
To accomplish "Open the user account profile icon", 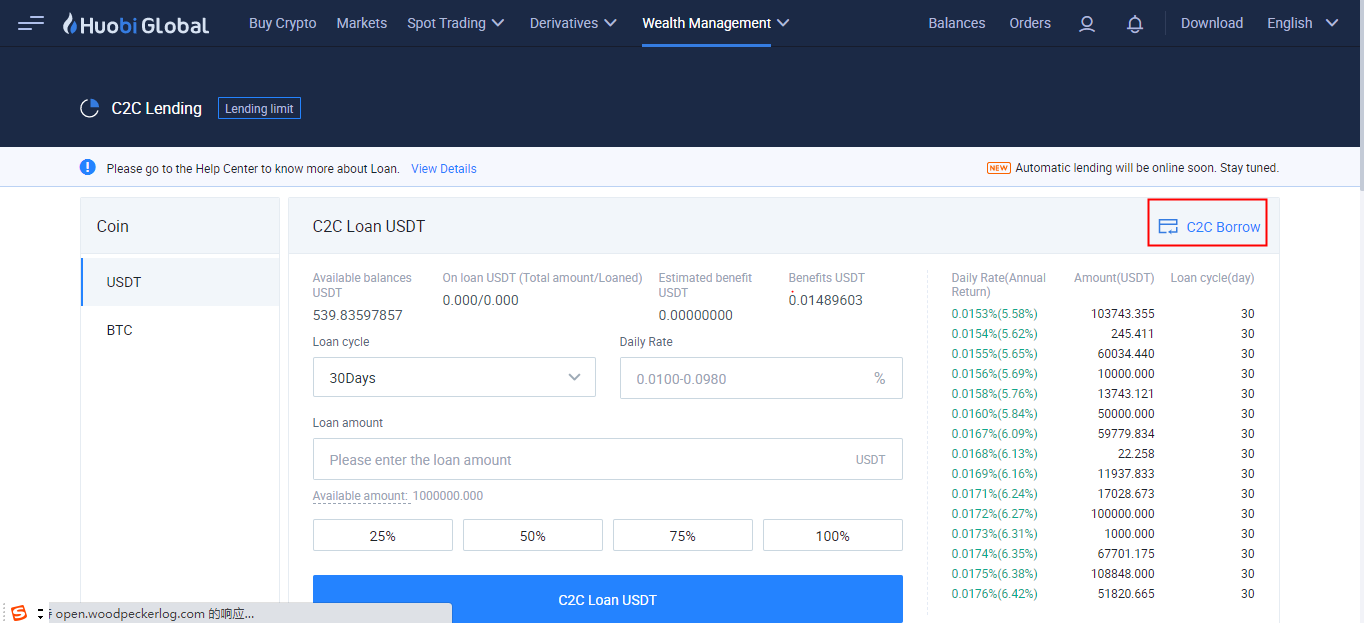I will (x=1087, y=24).
